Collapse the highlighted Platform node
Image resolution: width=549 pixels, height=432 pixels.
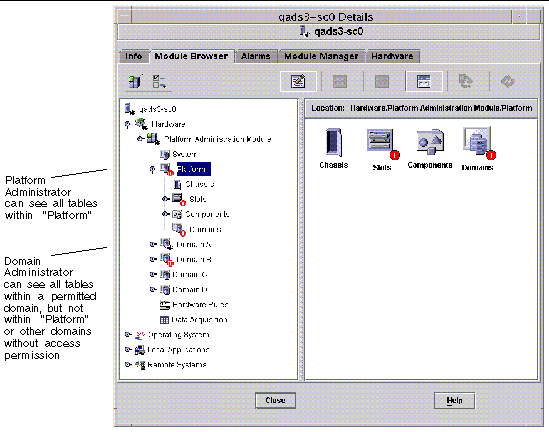point(152,169)
